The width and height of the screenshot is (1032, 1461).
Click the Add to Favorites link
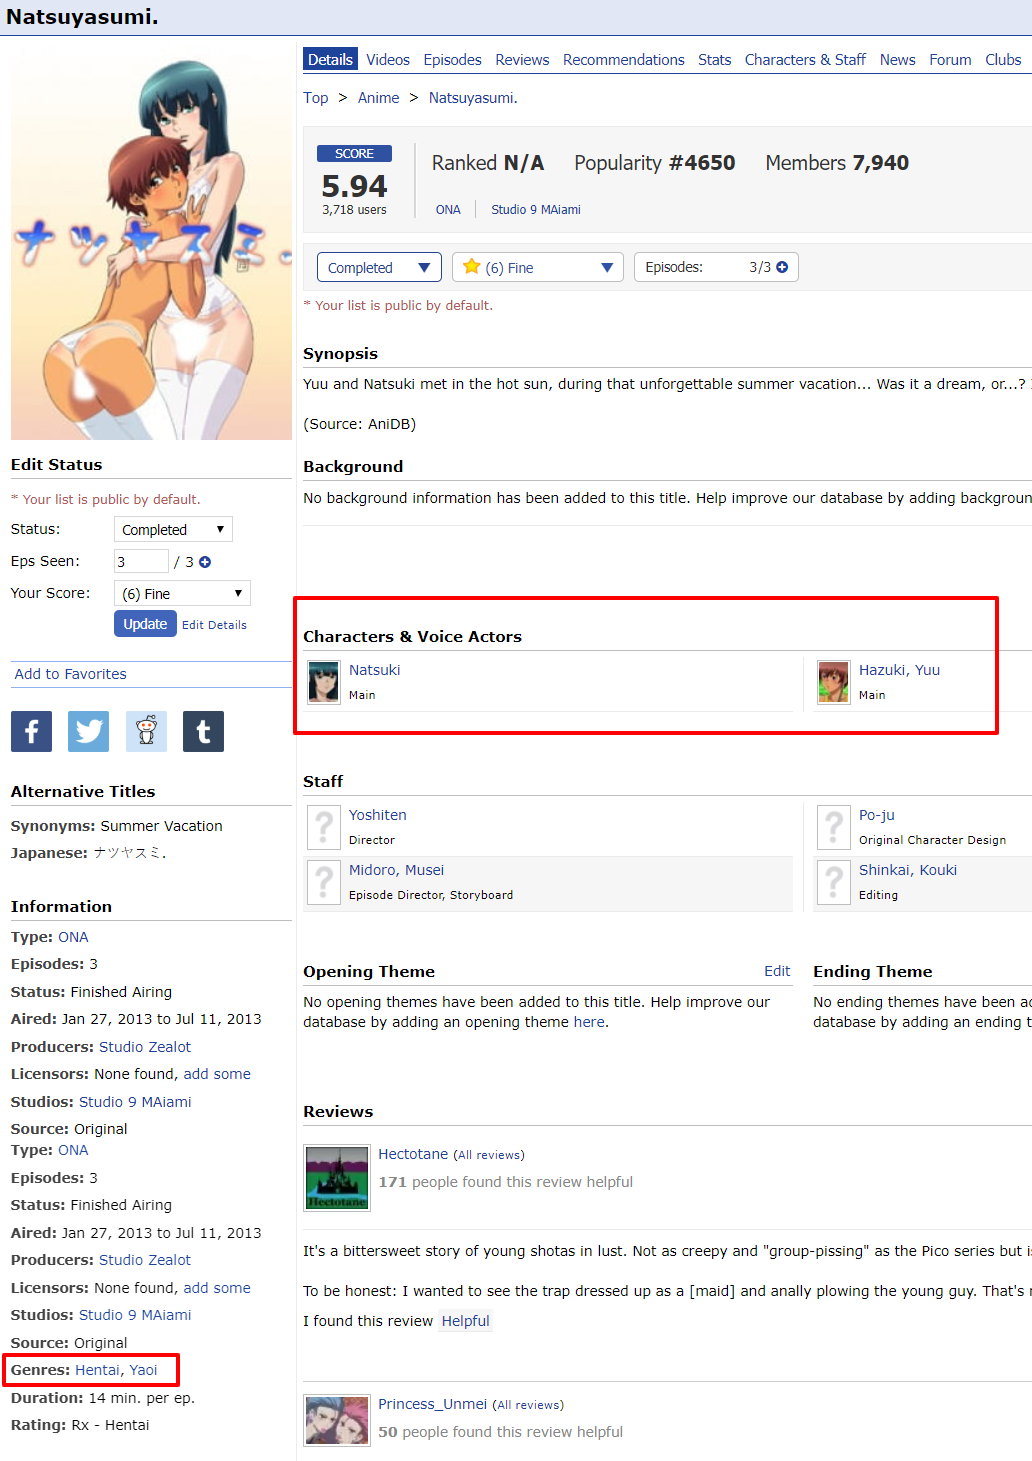tap(70, 674)
